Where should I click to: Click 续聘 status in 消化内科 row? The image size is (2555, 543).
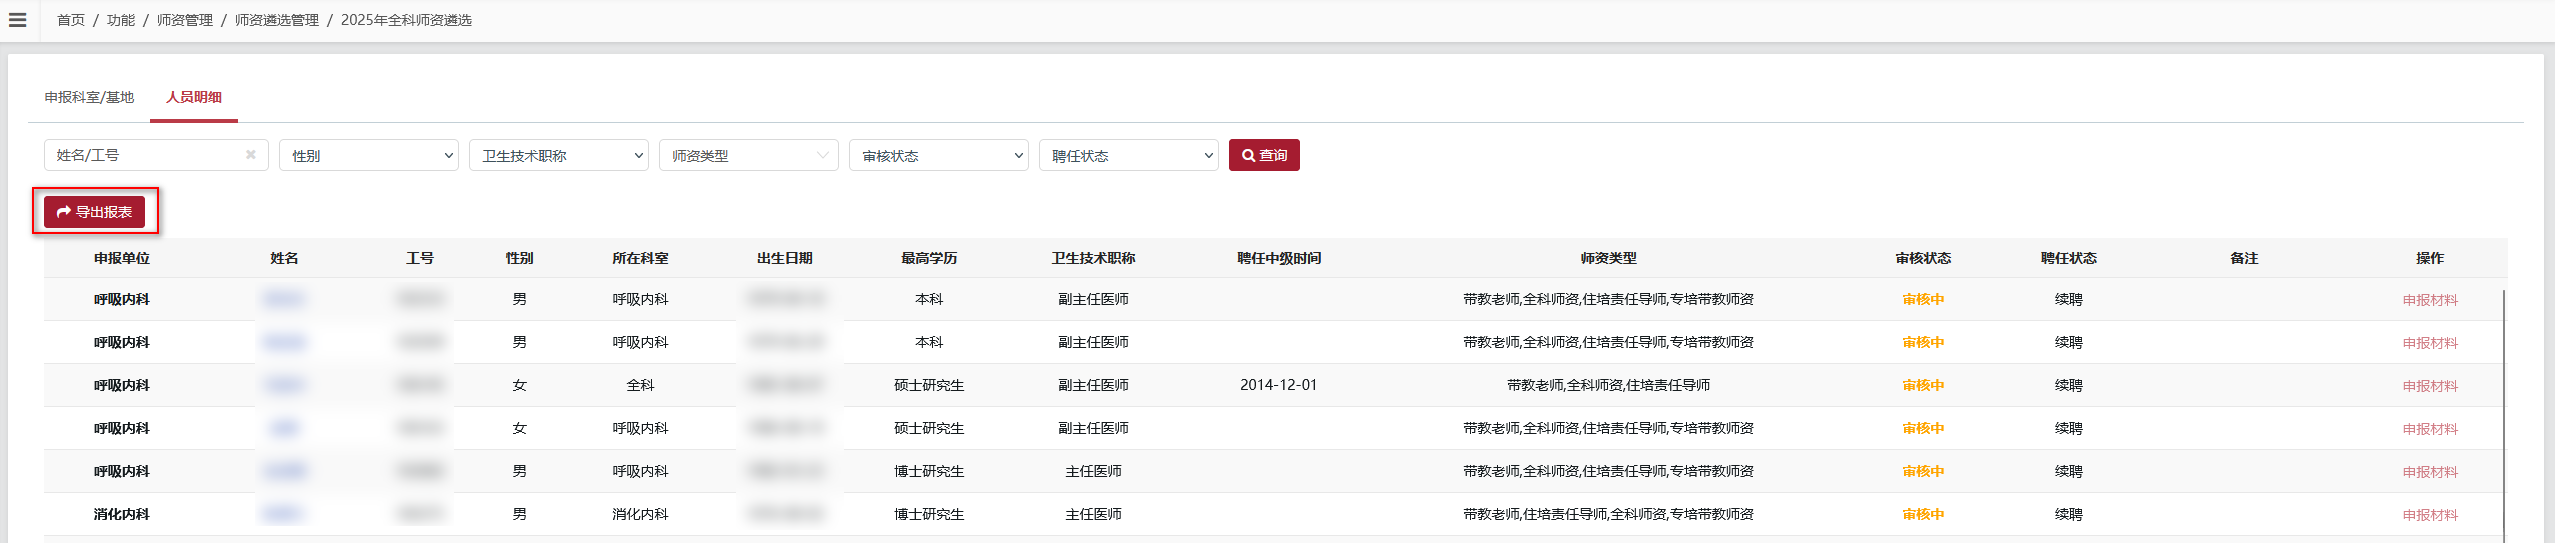(x=2069, y=514)
